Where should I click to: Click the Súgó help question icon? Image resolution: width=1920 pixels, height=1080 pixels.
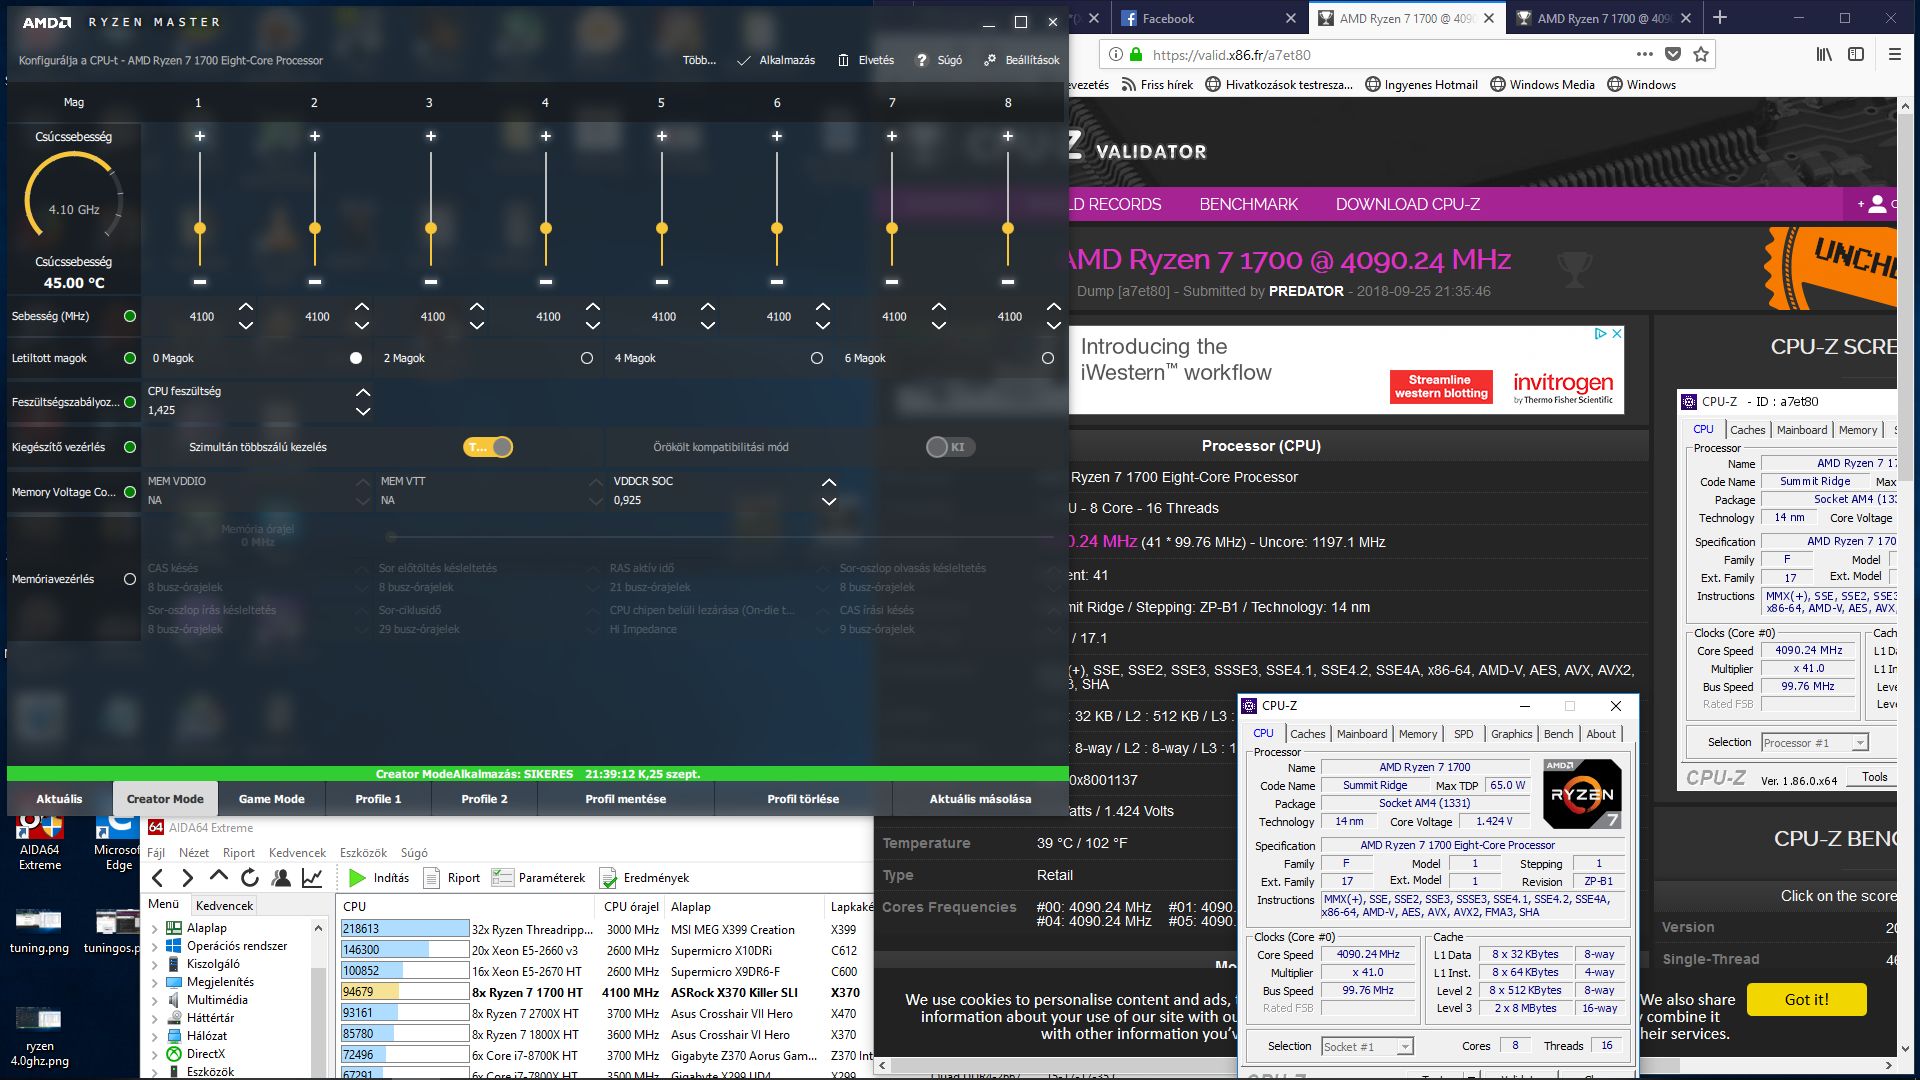tap(922, 60)
